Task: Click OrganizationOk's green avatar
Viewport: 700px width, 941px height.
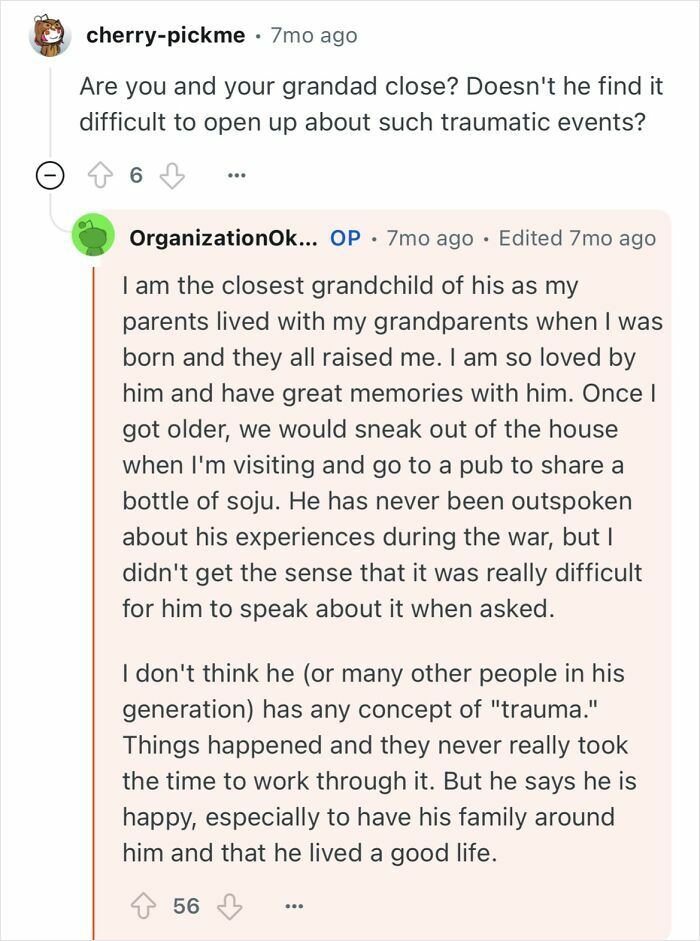Action: [x=94, y=232]
